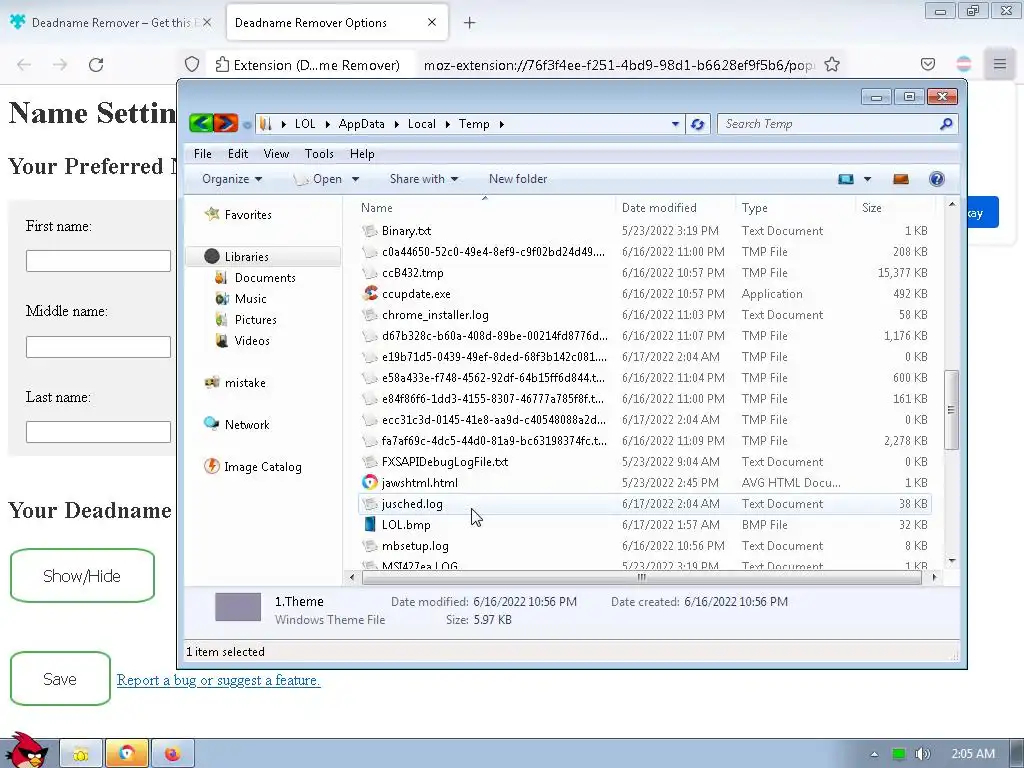Click the volume speaker tray icon
1024x768 pixels.
point(922,754)
